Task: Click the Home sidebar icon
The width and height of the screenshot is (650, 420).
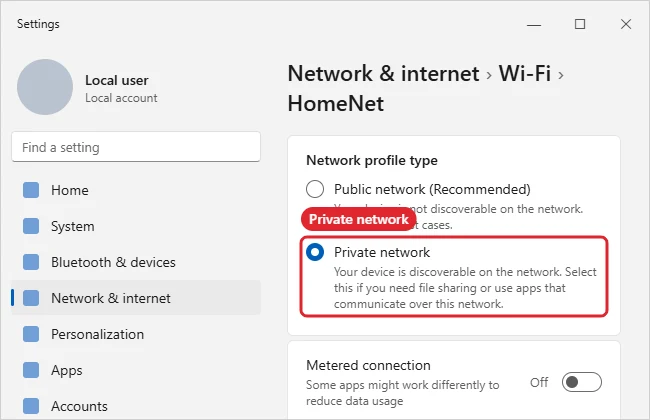Action: click(31, 190)
